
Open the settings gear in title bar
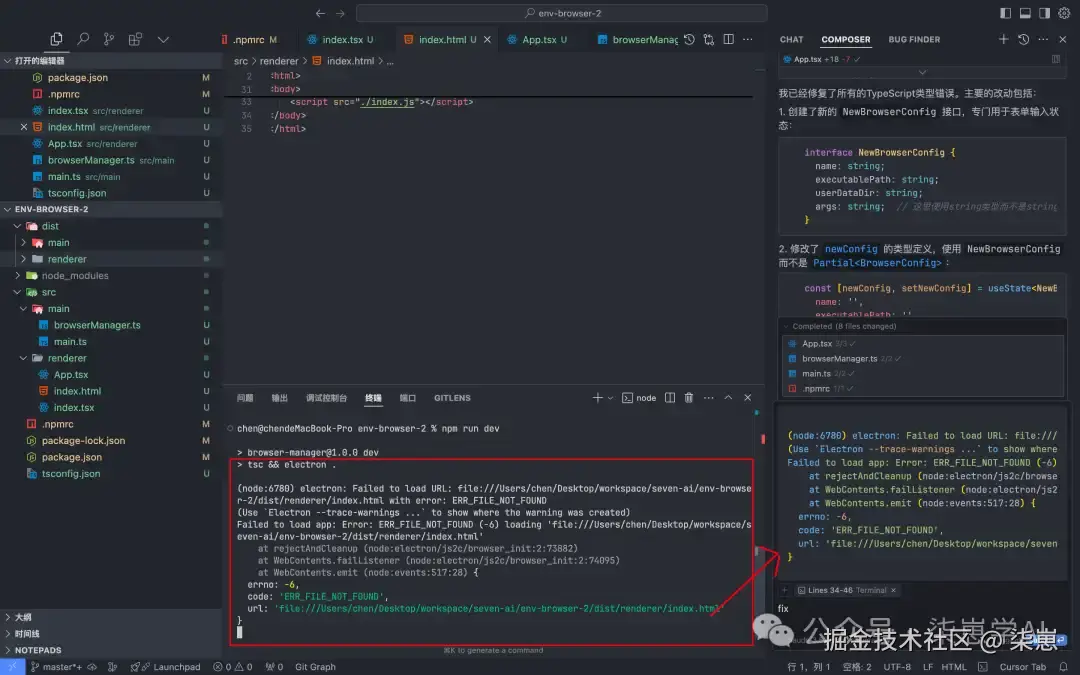point(1063,13)
